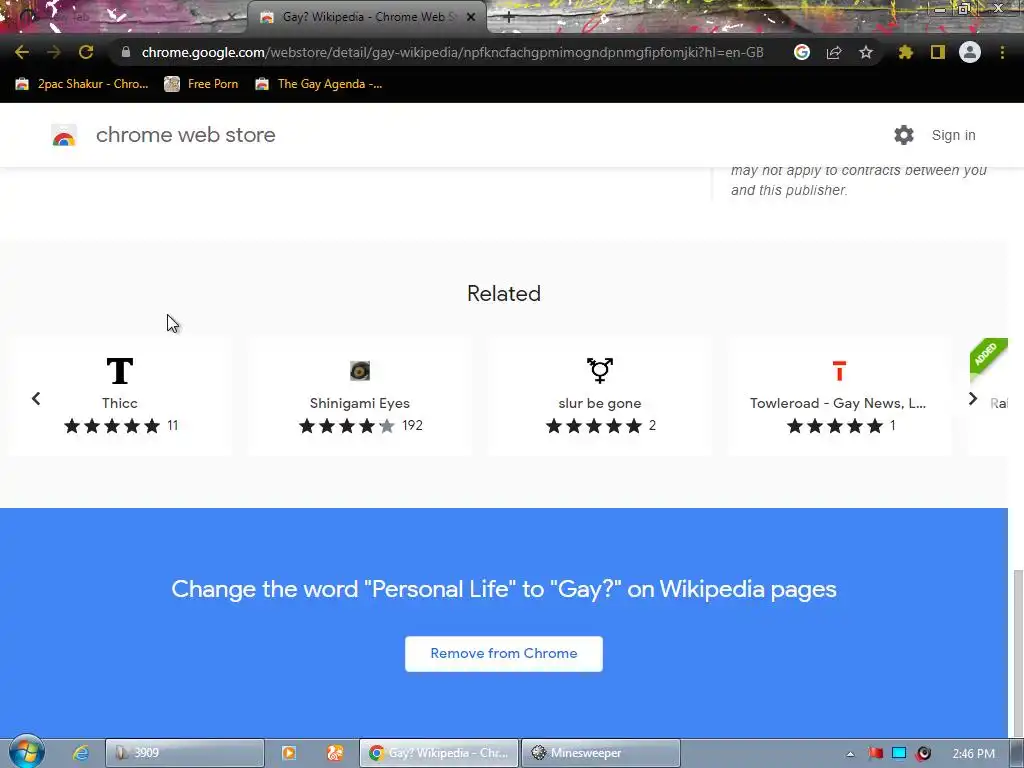Open The Gay Agenda bookmark

319,84
